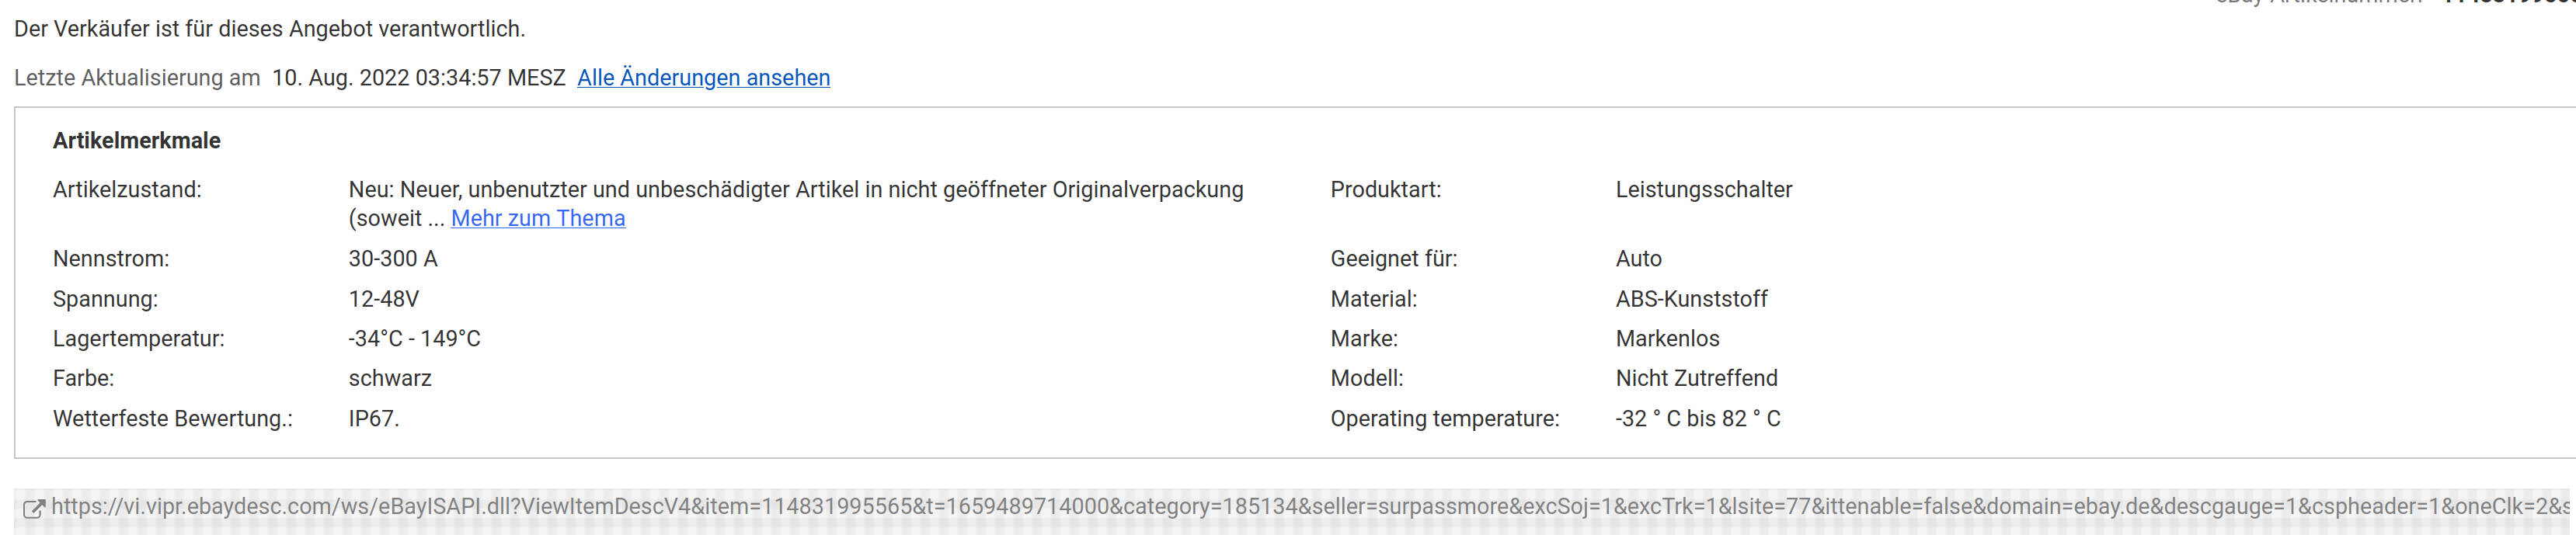Viewport: 2576px width, 535px height.
Task: Click the Operating temperature value
Action: pyautogui.click(x=1698, y=419)
